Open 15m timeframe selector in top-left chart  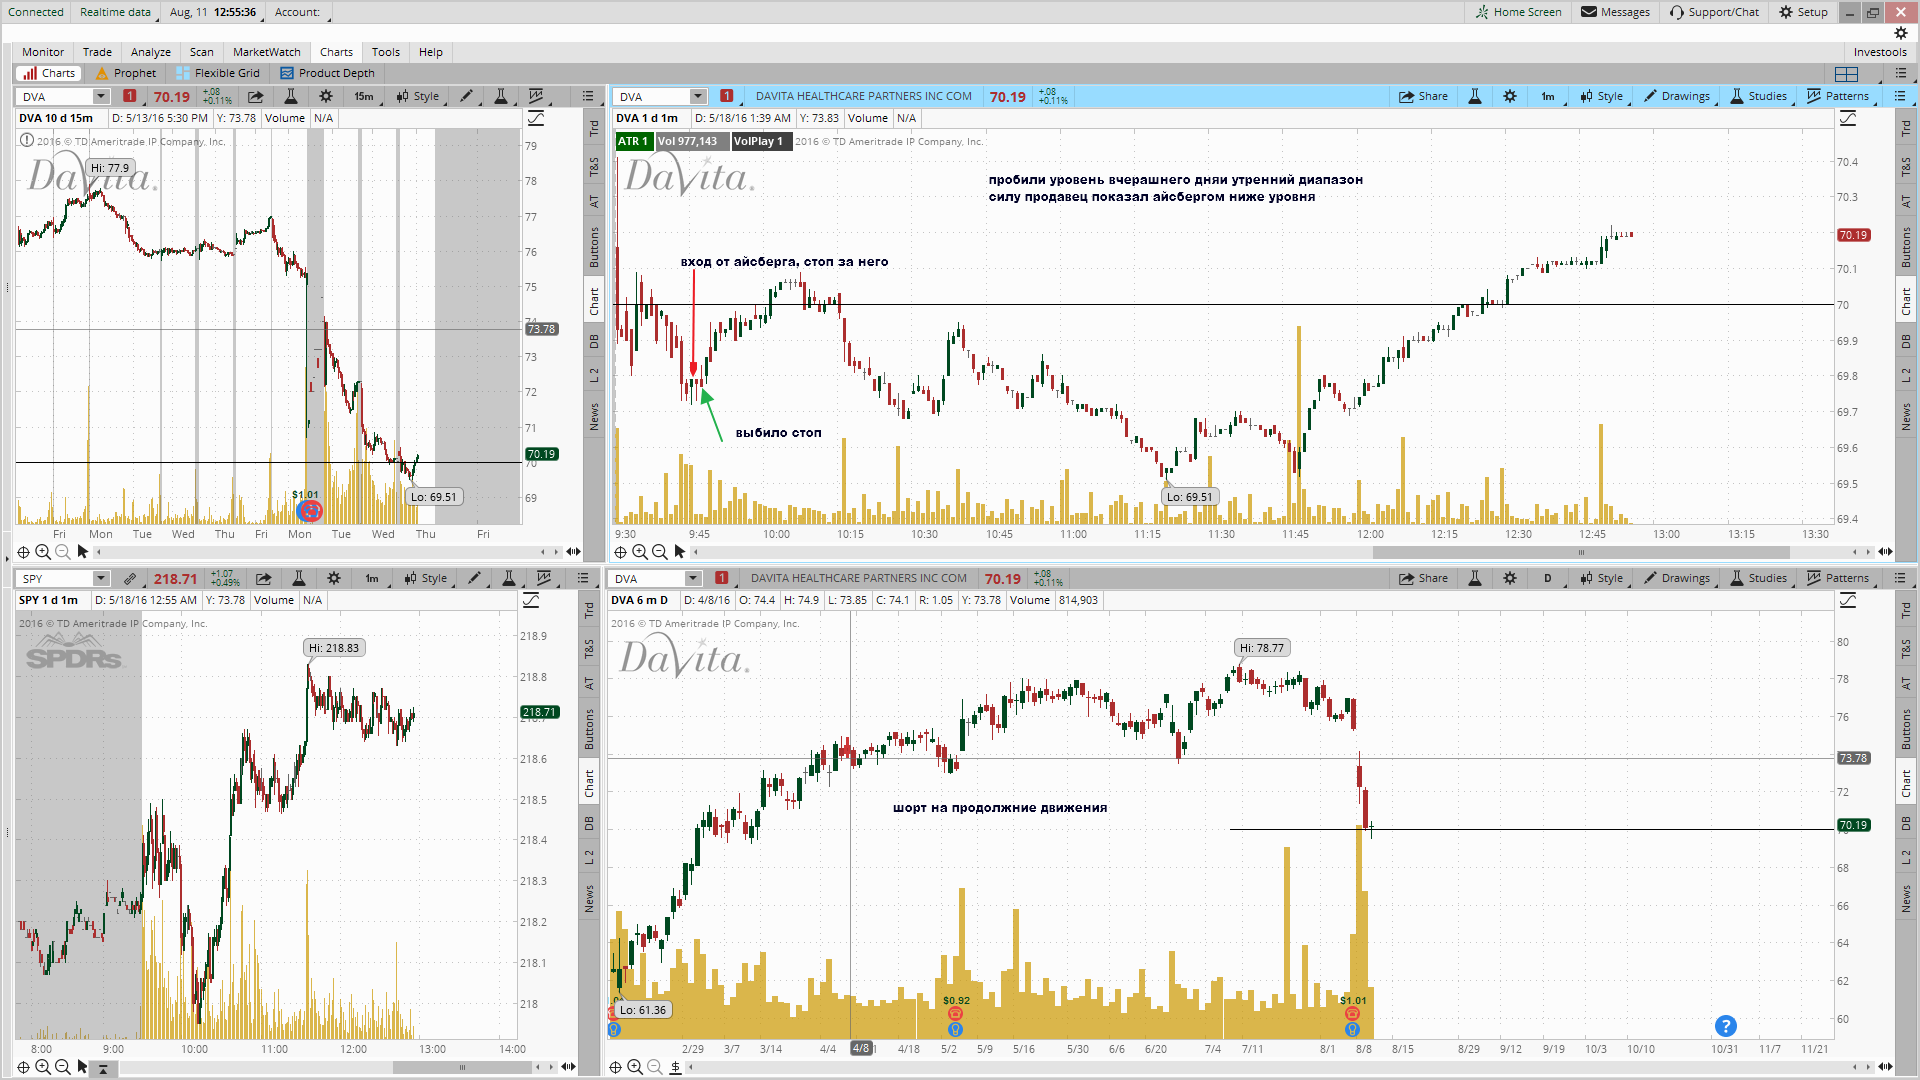[365, 97]
